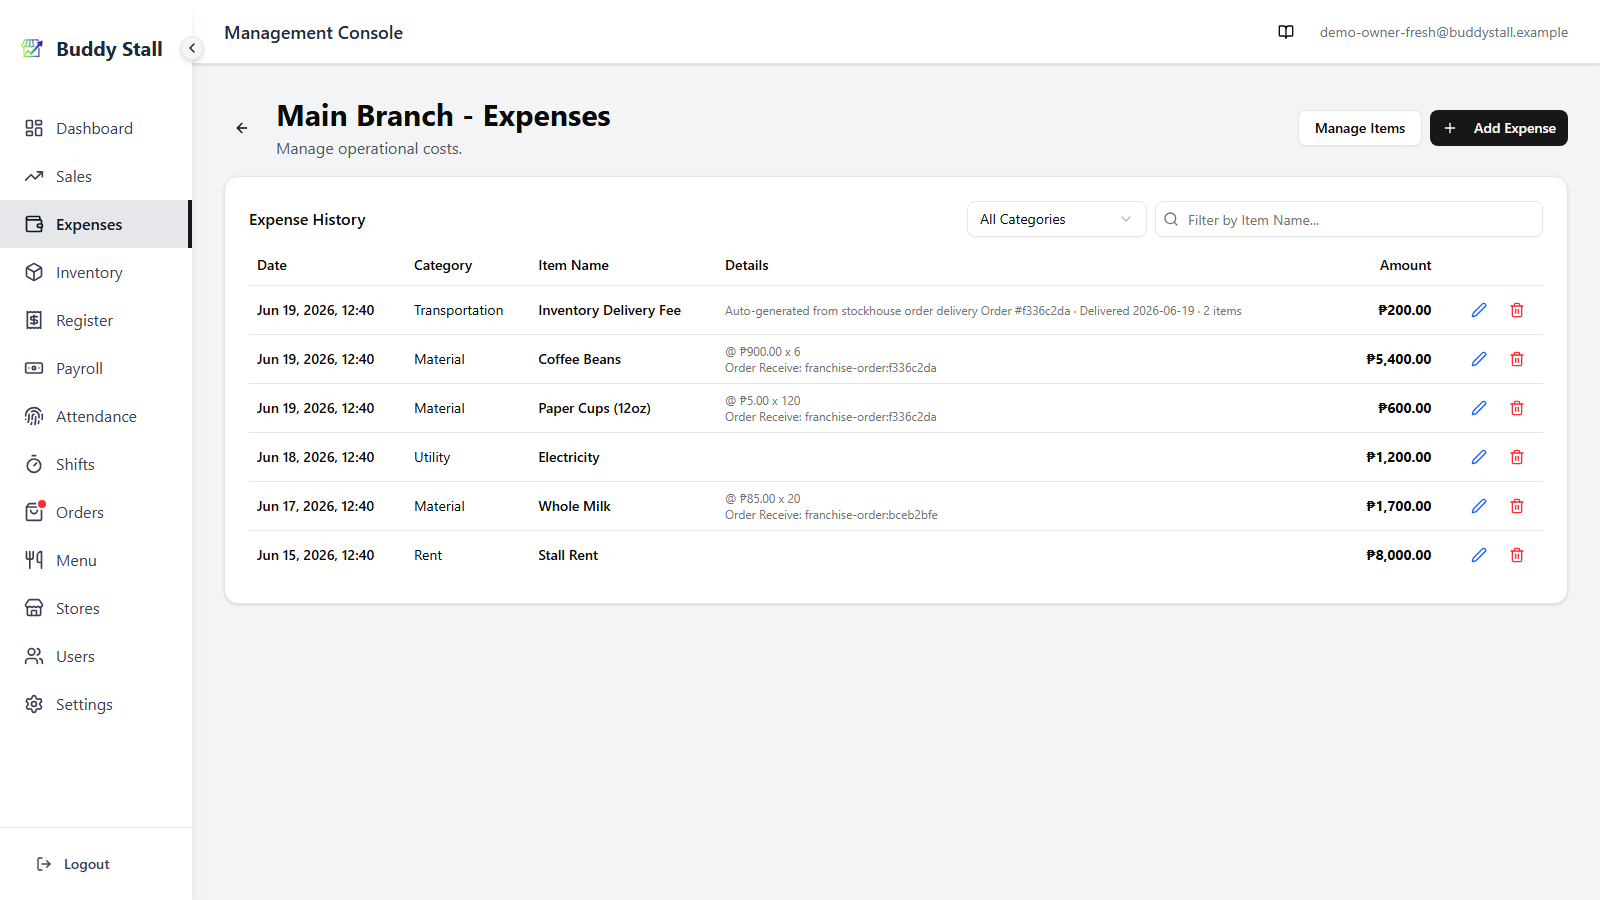The width and height of the screenshot is (1600, 900).
Task: Select the Electricity item name
Action: (x=569, y=457)
